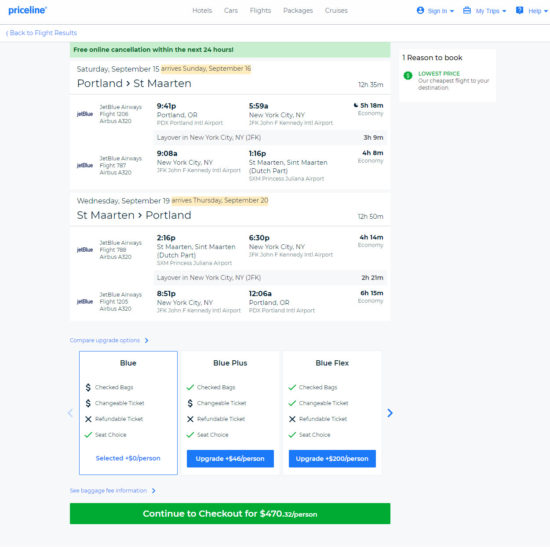550x547 pixels.
Task: Expand the Help dropdown
Action: point(546,11)
